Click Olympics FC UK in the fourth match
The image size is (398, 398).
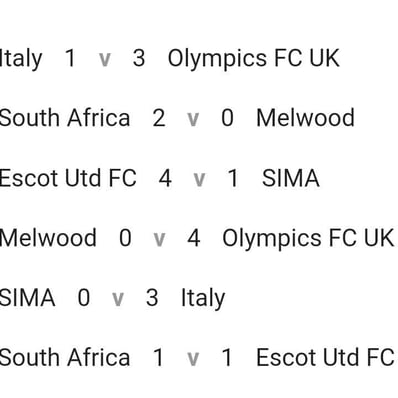click(308, 239)
